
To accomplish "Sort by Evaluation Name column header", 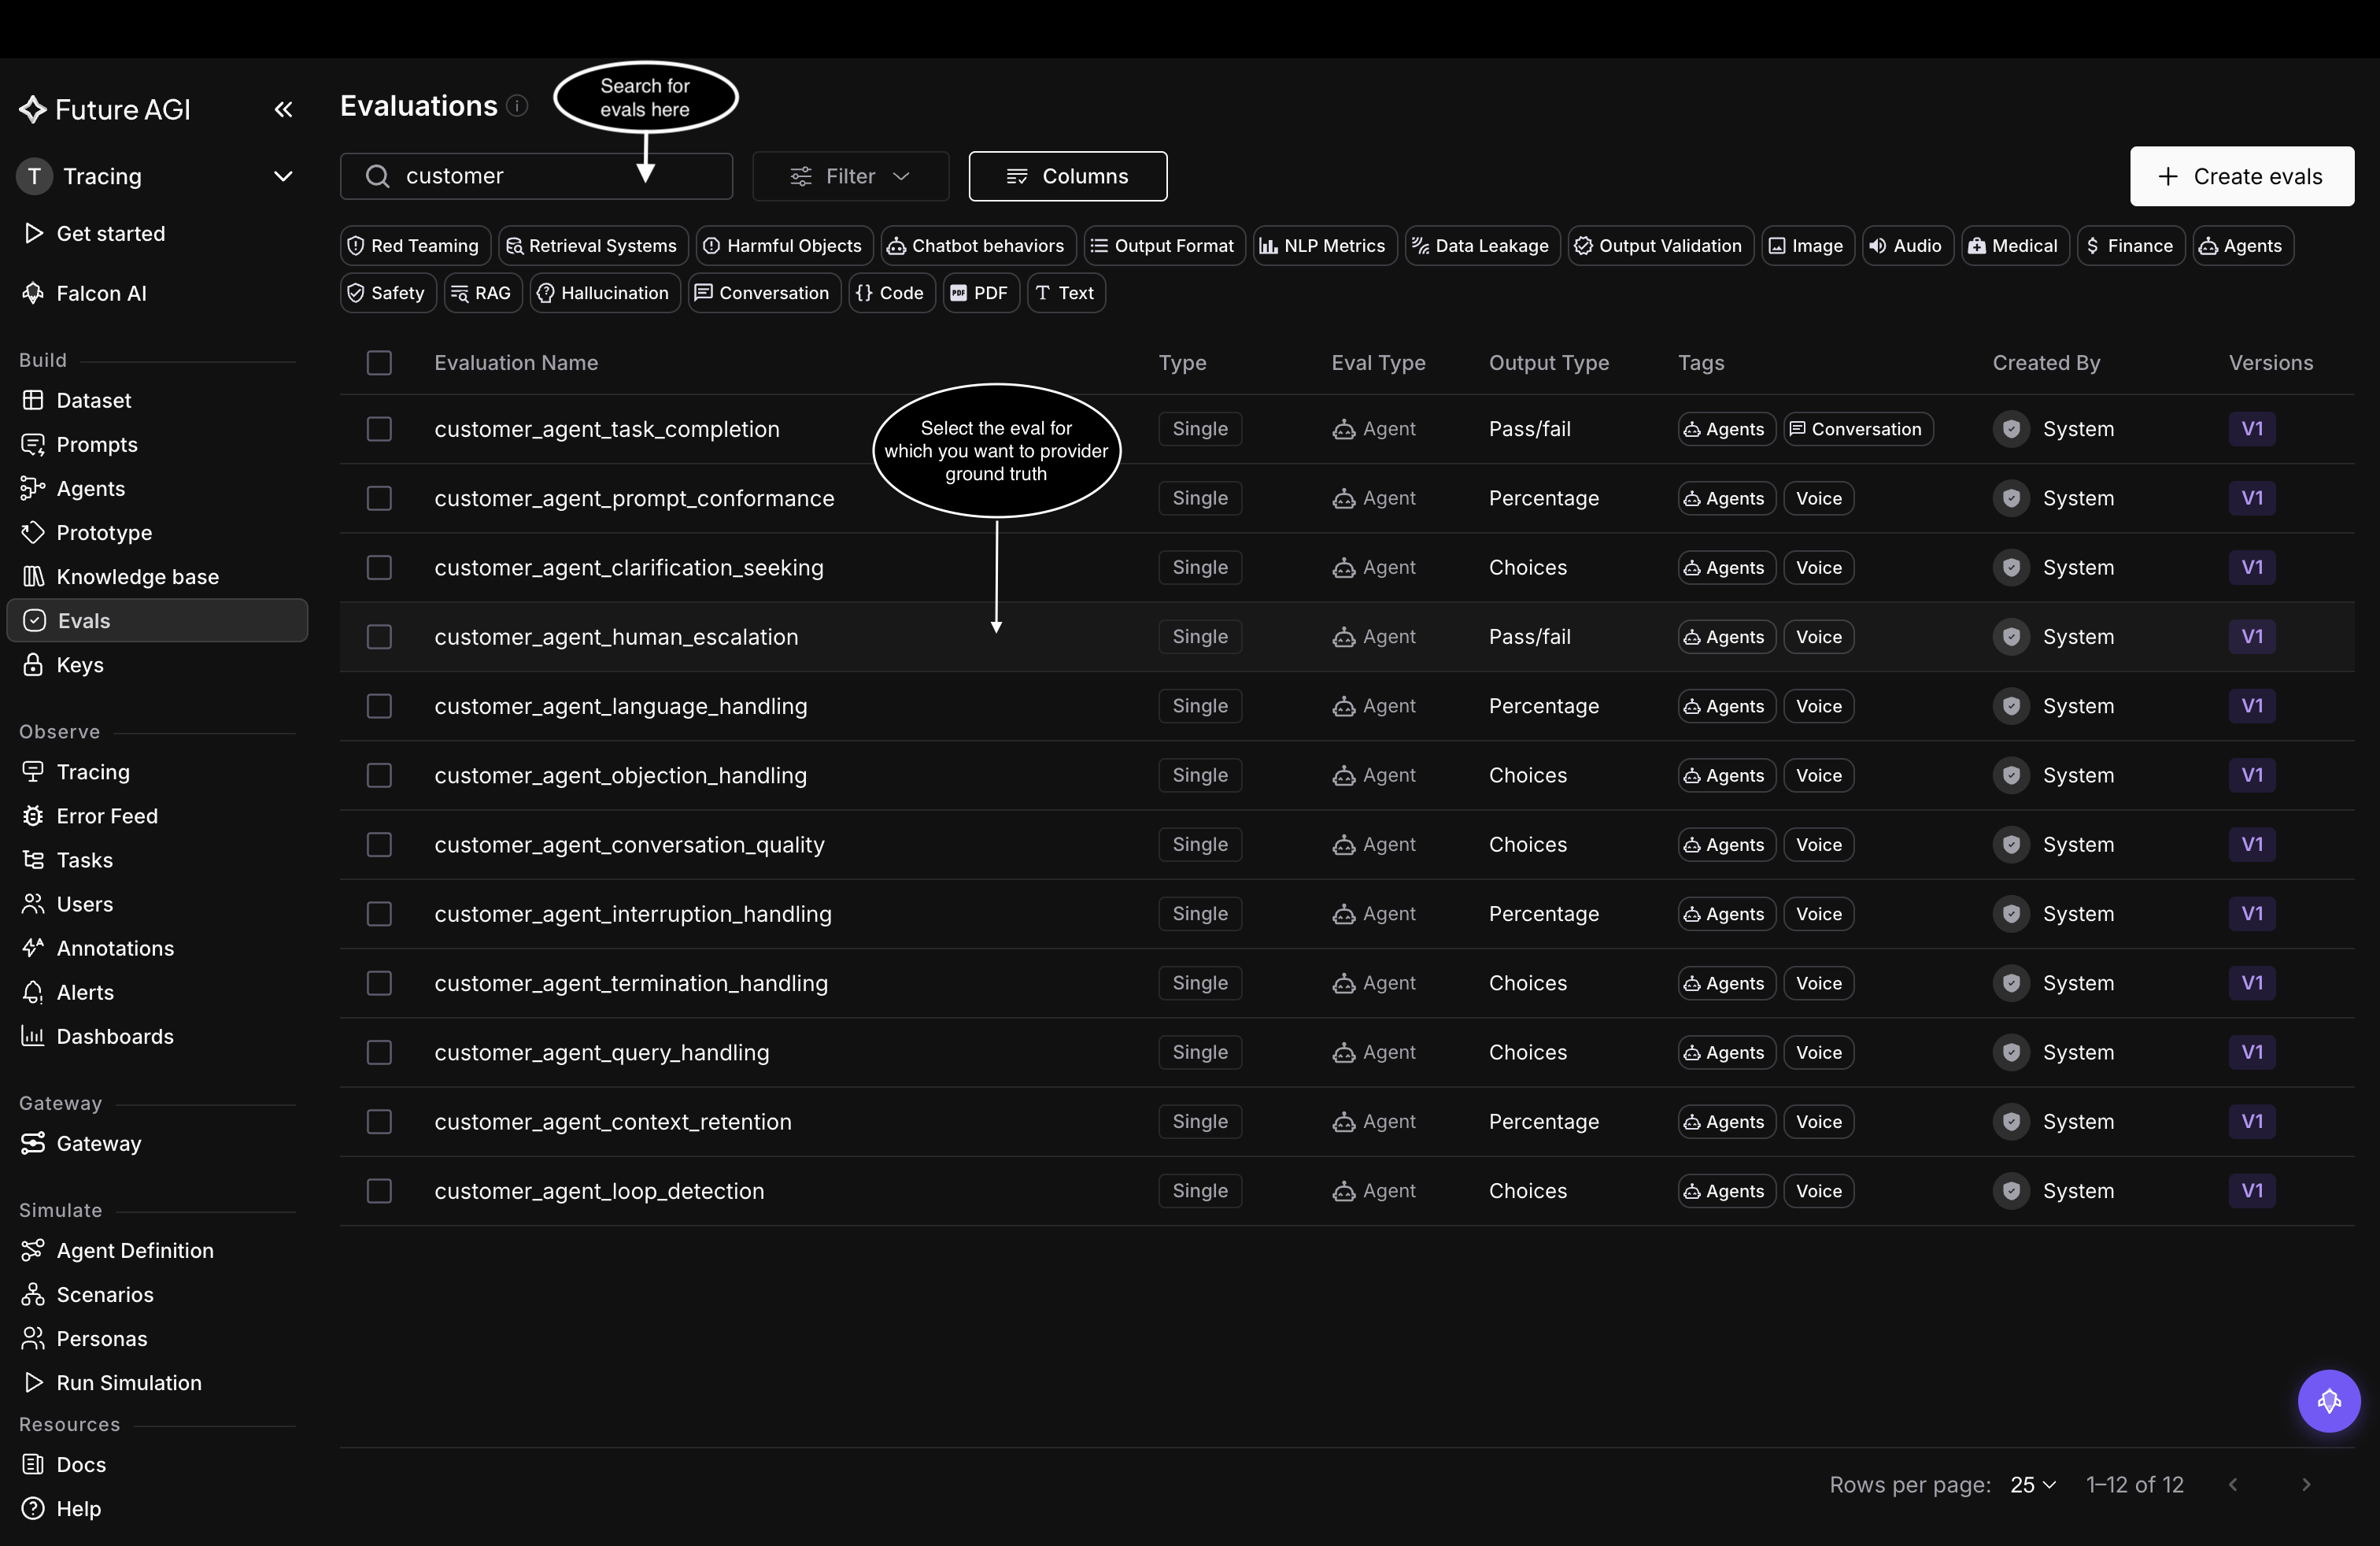I will [516, 362].
